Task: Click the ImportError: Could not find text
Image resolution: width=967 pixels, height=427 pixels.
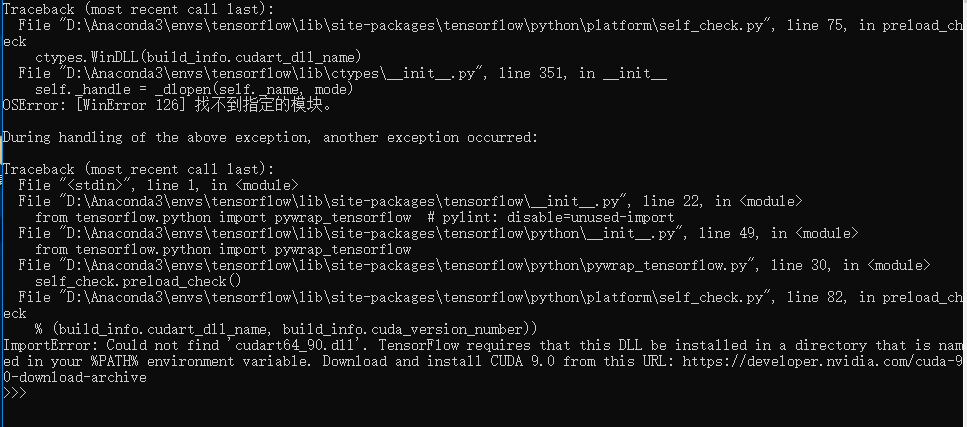Action: coord(111,345)
